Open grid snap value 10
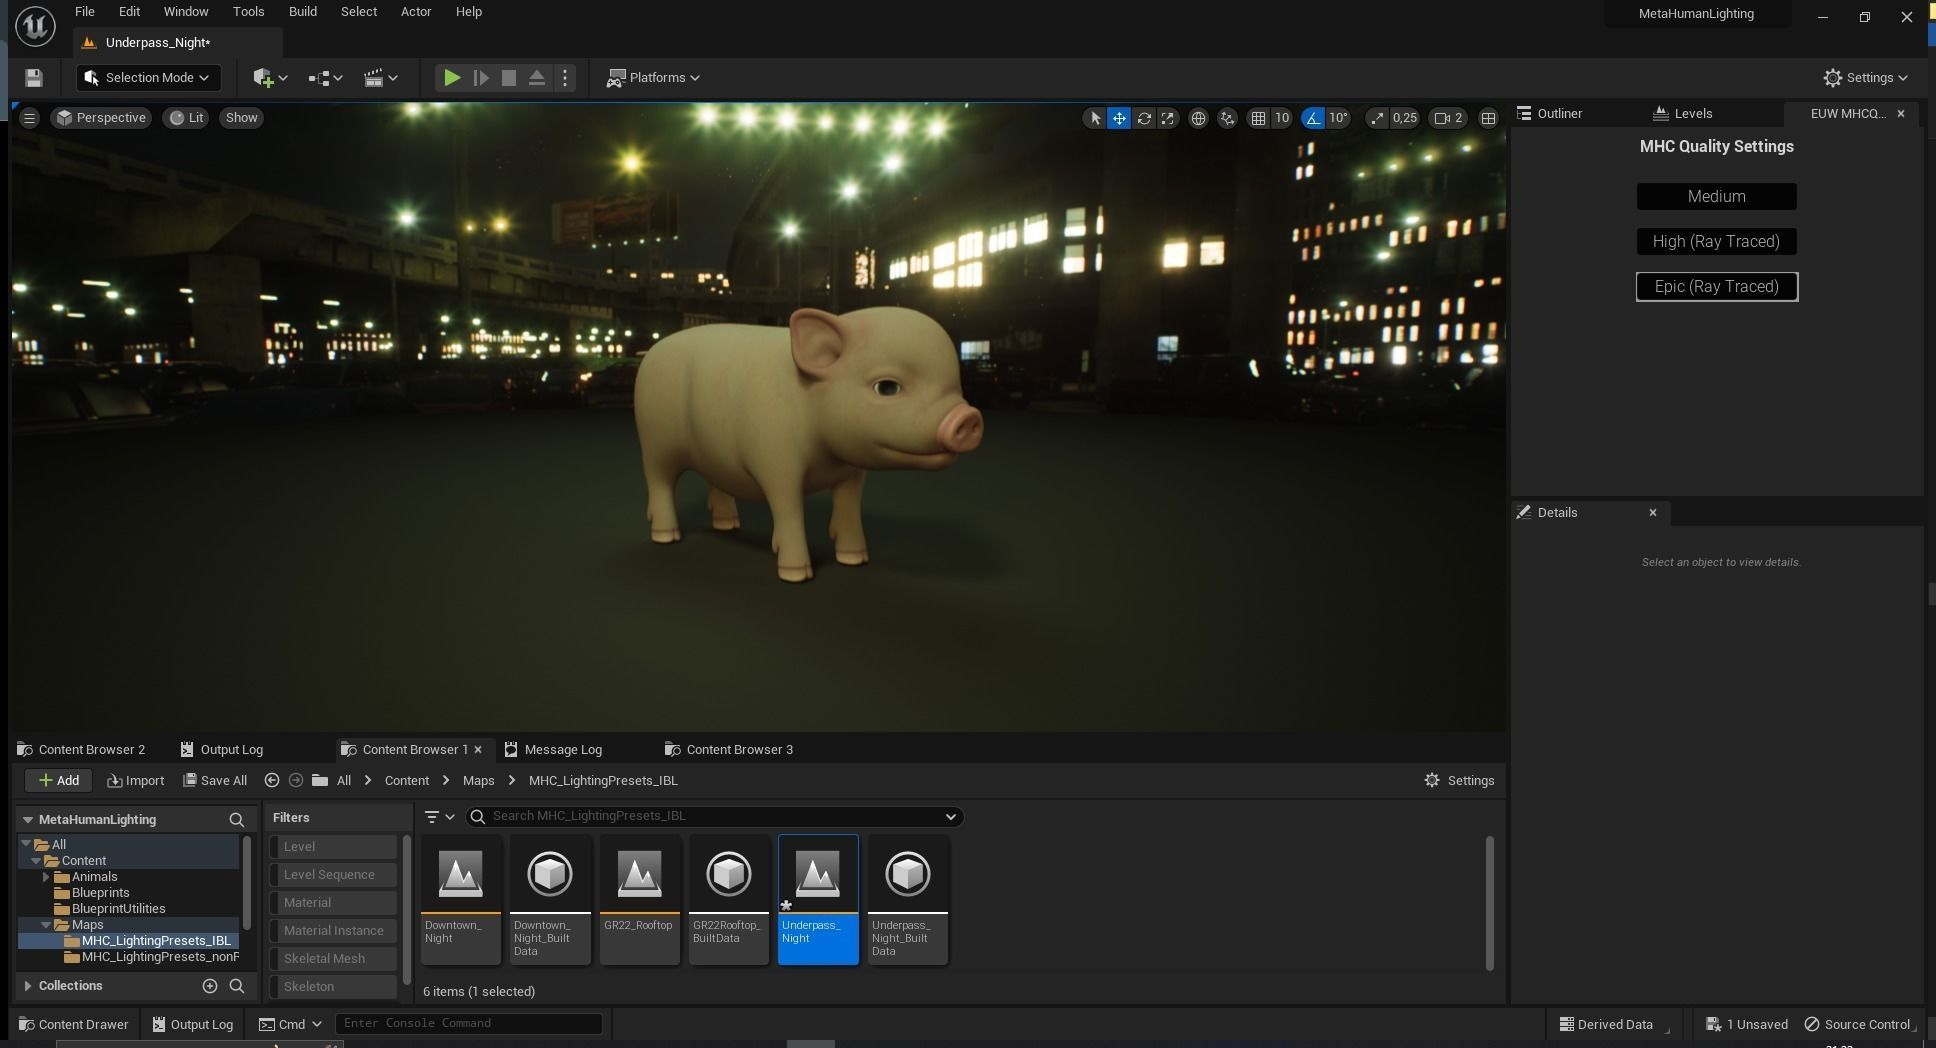Viewport: 1936px width, 1048px height. tap(1281, 118)
